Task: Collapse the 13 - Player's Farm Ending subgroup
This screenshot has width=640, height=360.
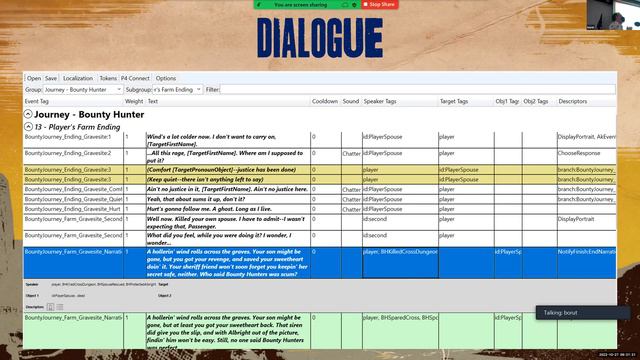Action: point(28,127)
